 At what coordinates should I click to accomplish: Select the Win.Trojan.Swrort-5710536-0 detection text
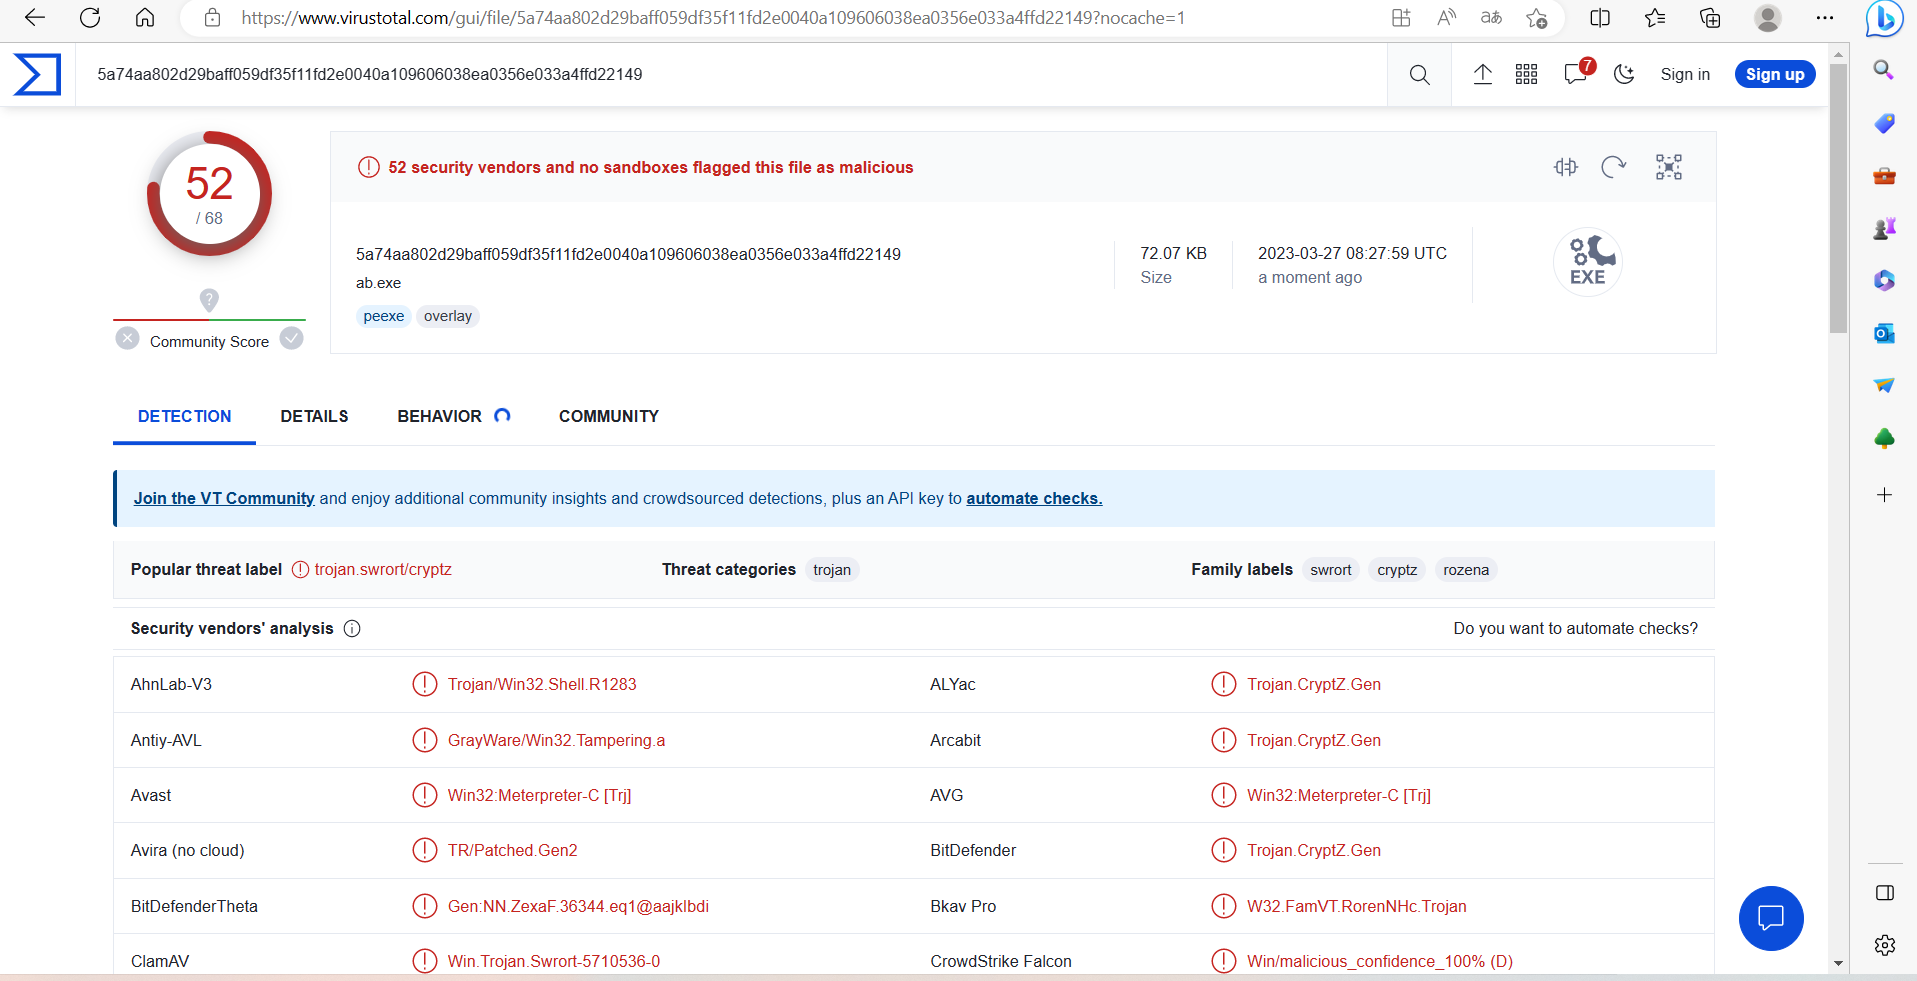pyautogui.click(x=554, y=962)
